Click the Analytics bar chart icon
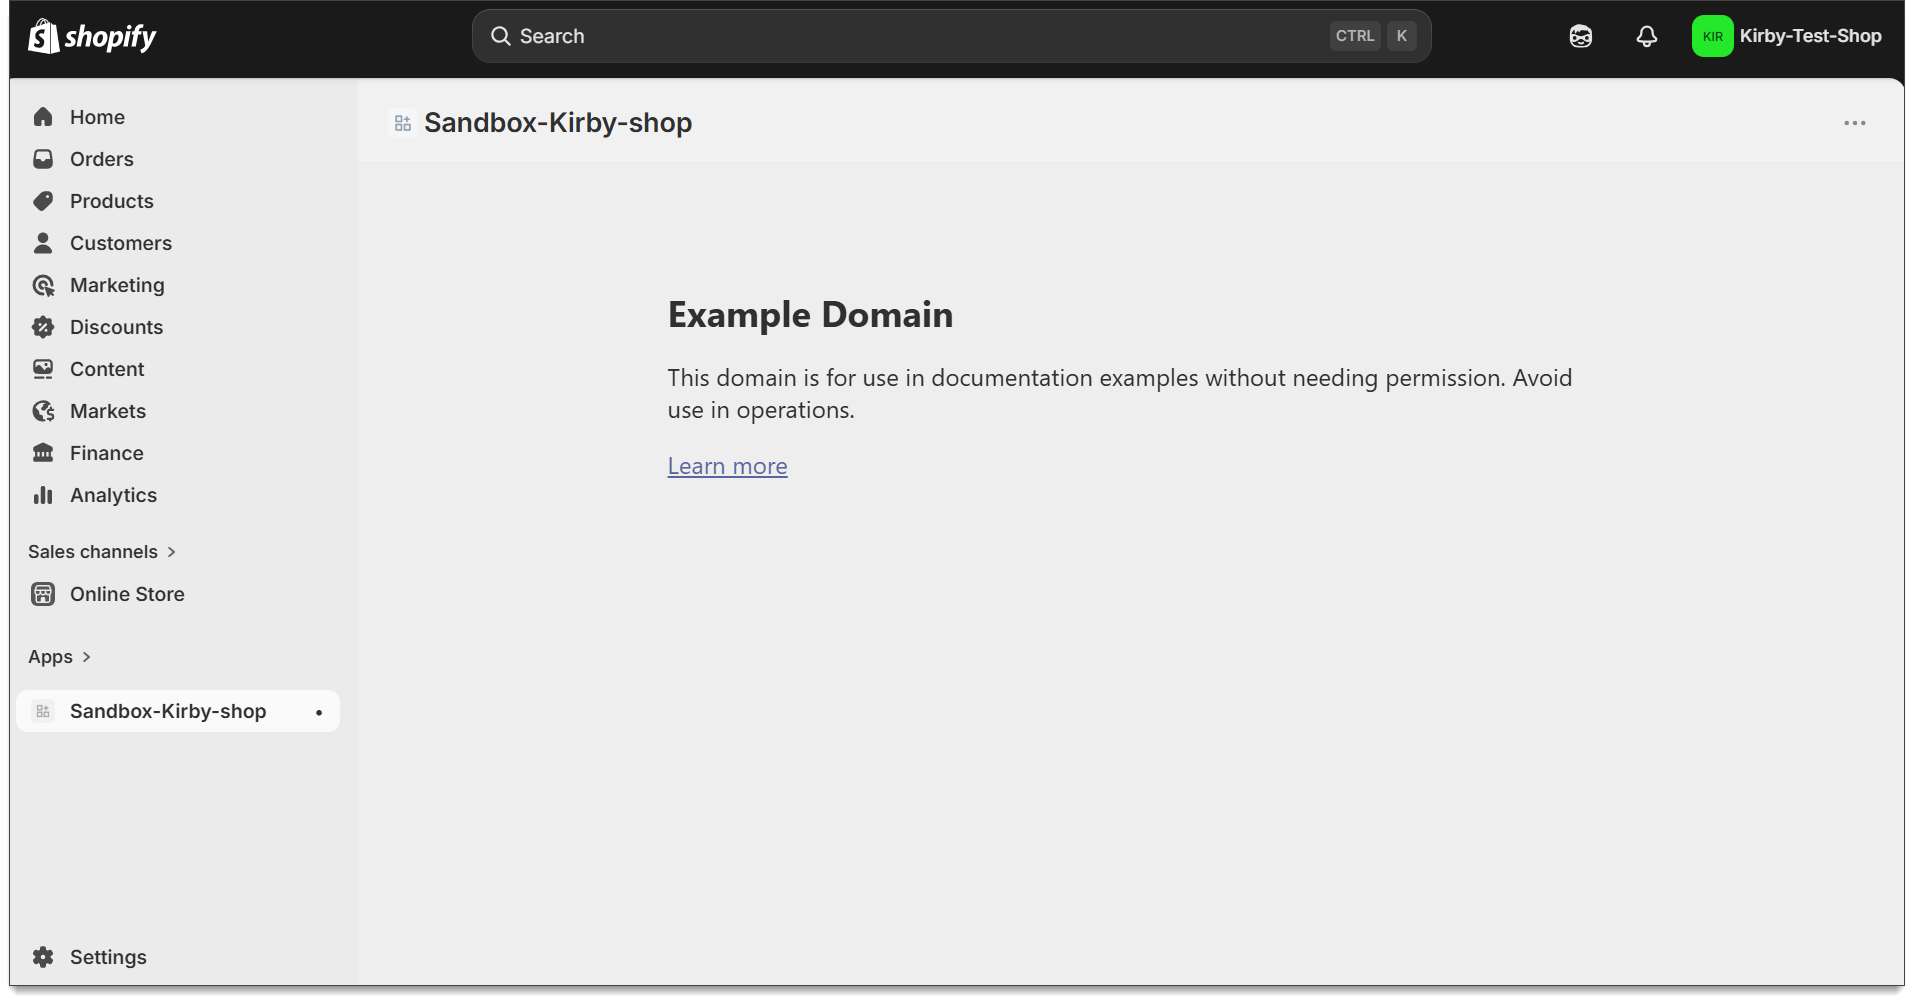1914x1004 pixels. pos(43,495)
